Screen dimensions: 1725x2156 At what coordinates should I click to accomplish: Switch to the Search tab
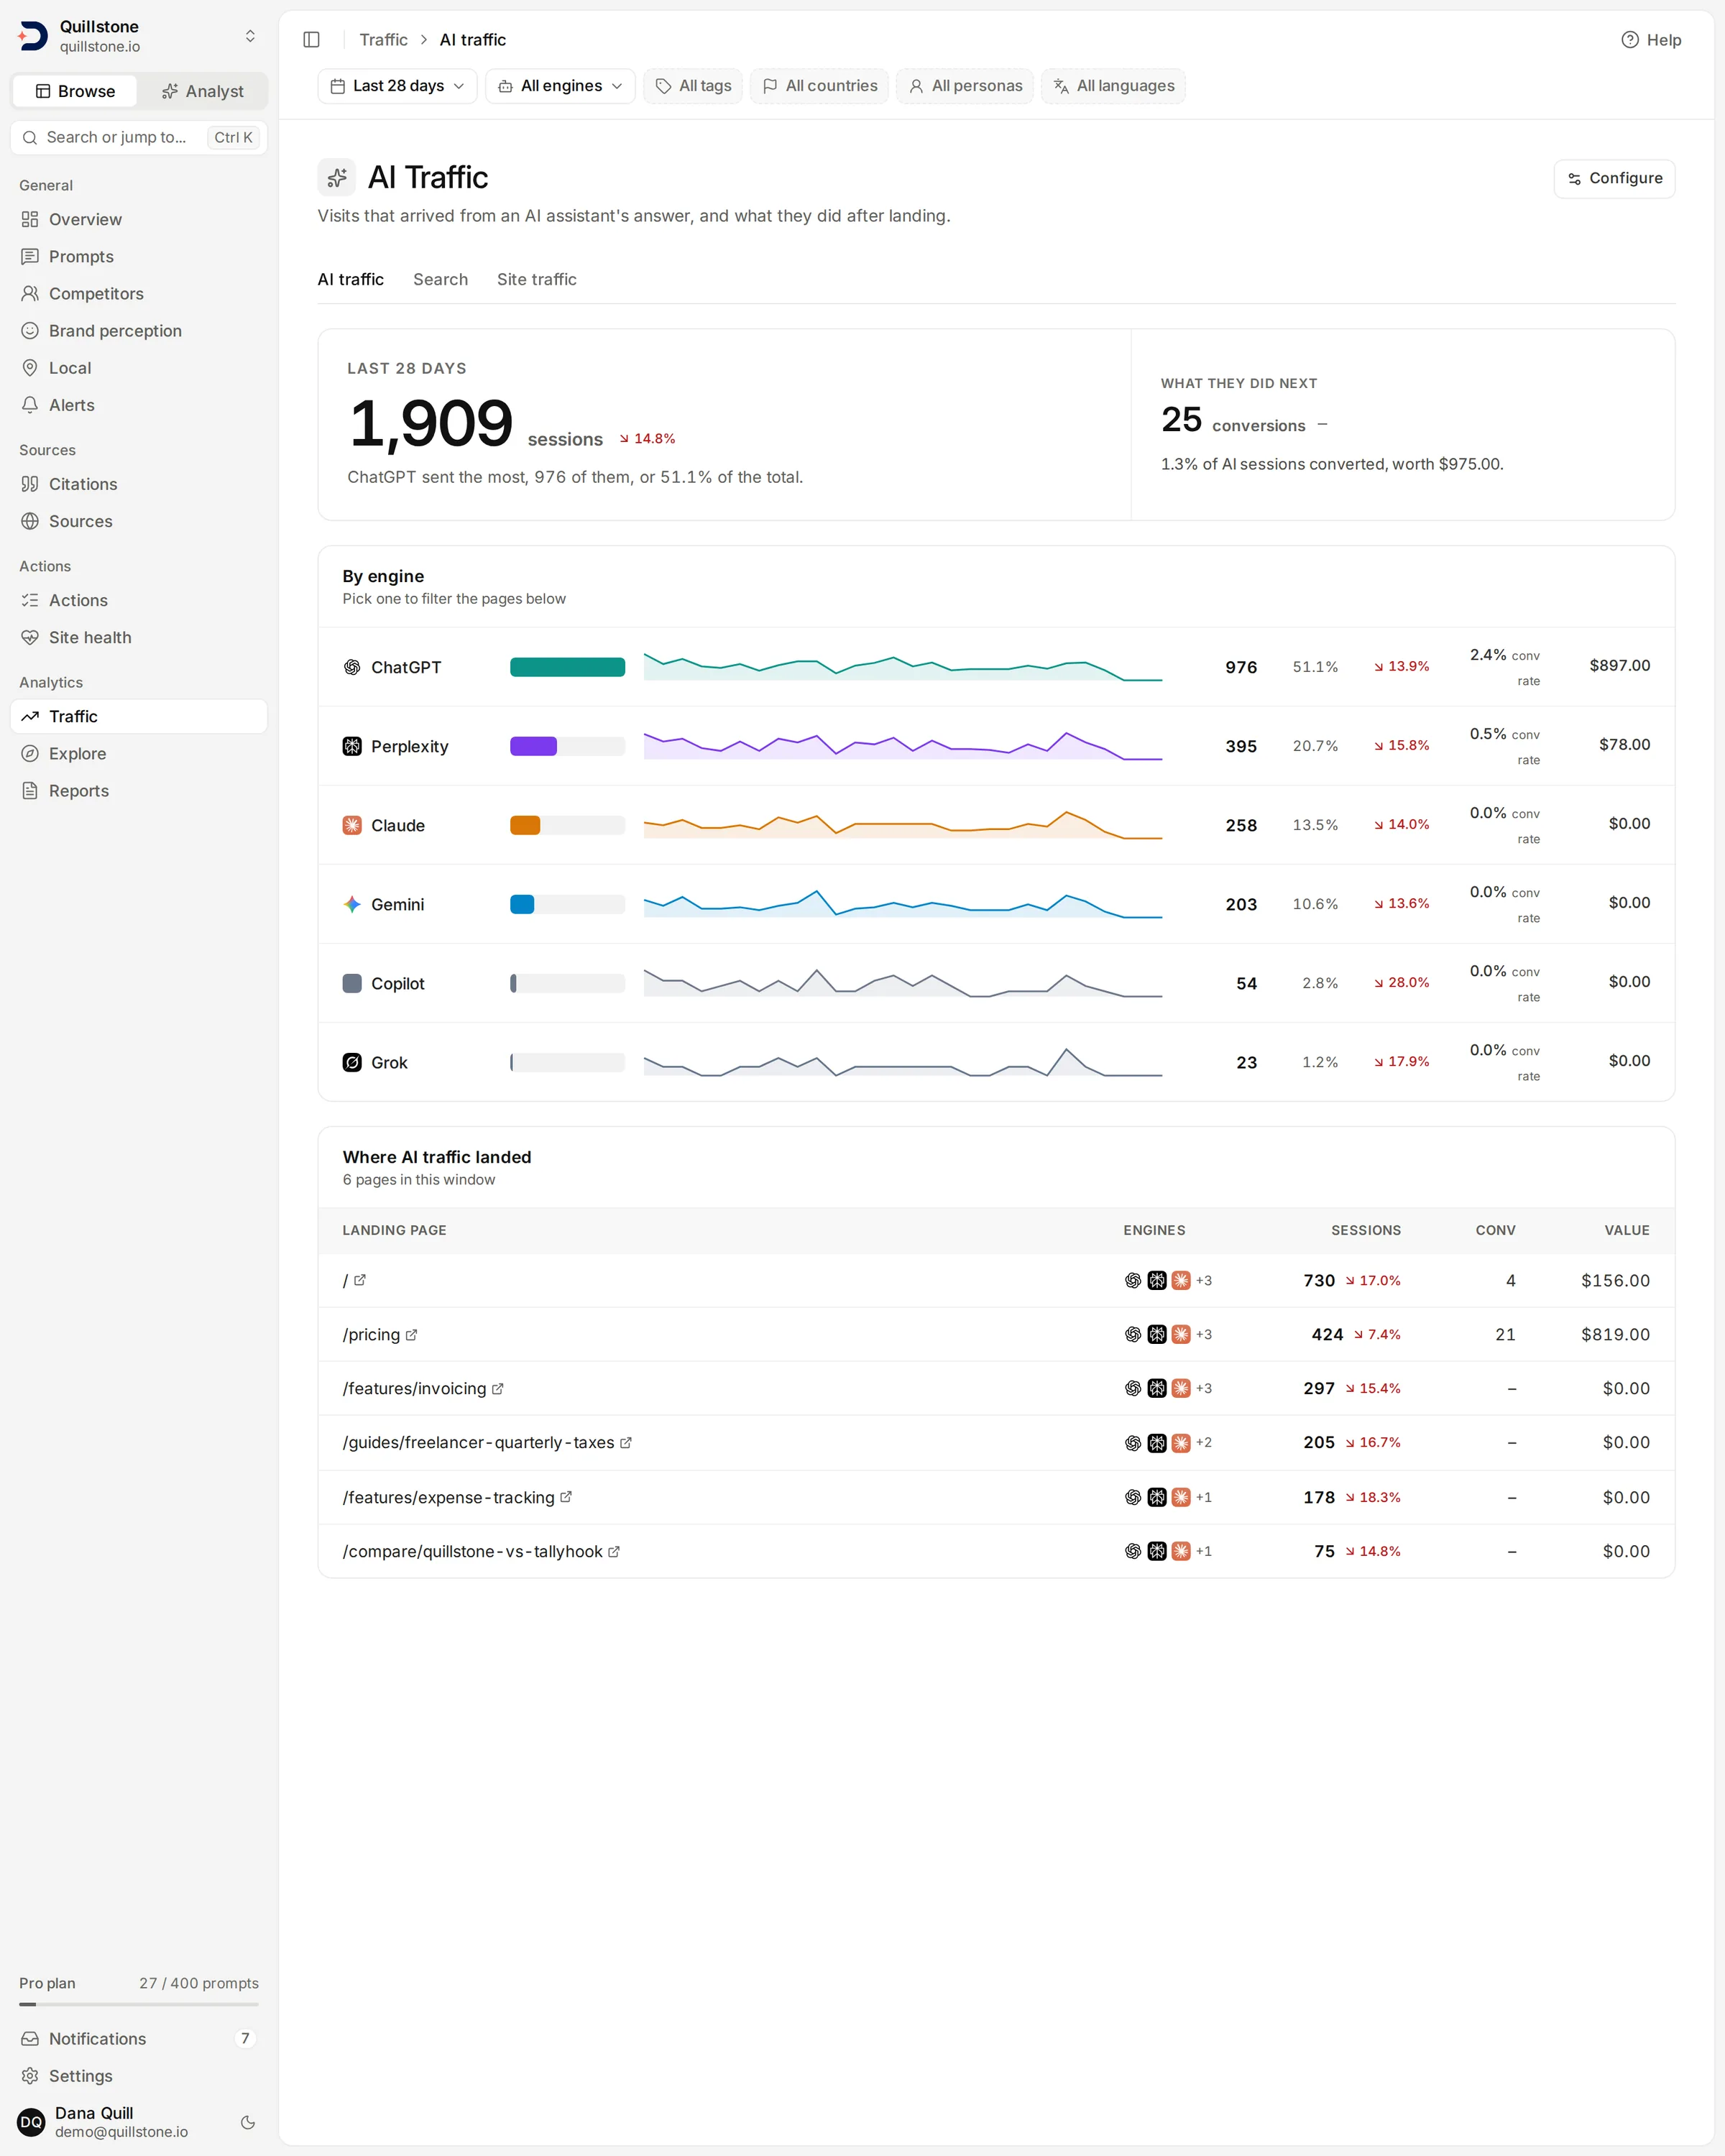440,280
